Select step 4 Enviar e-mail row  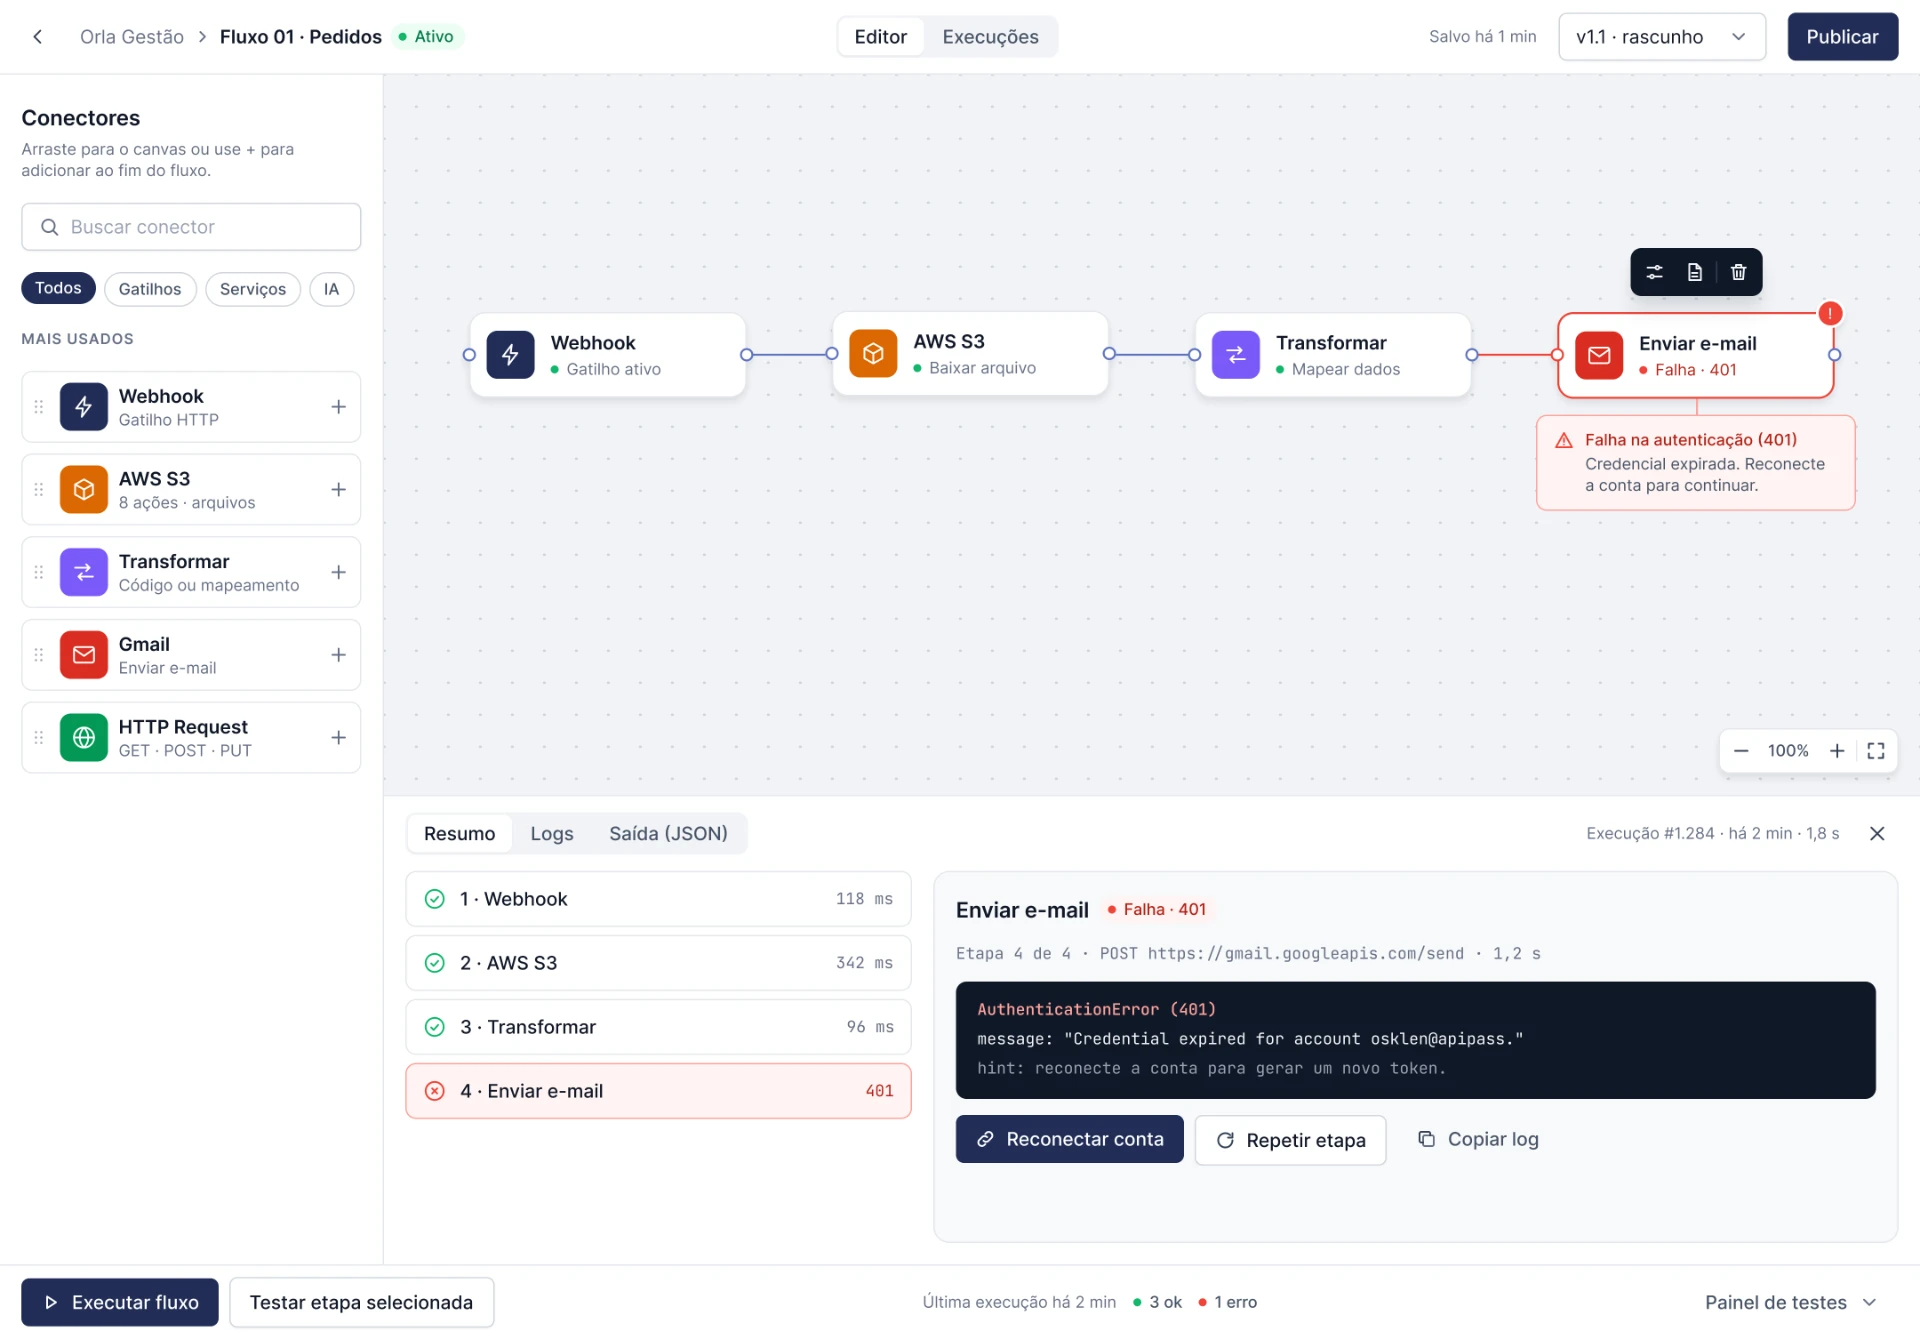658,1091
